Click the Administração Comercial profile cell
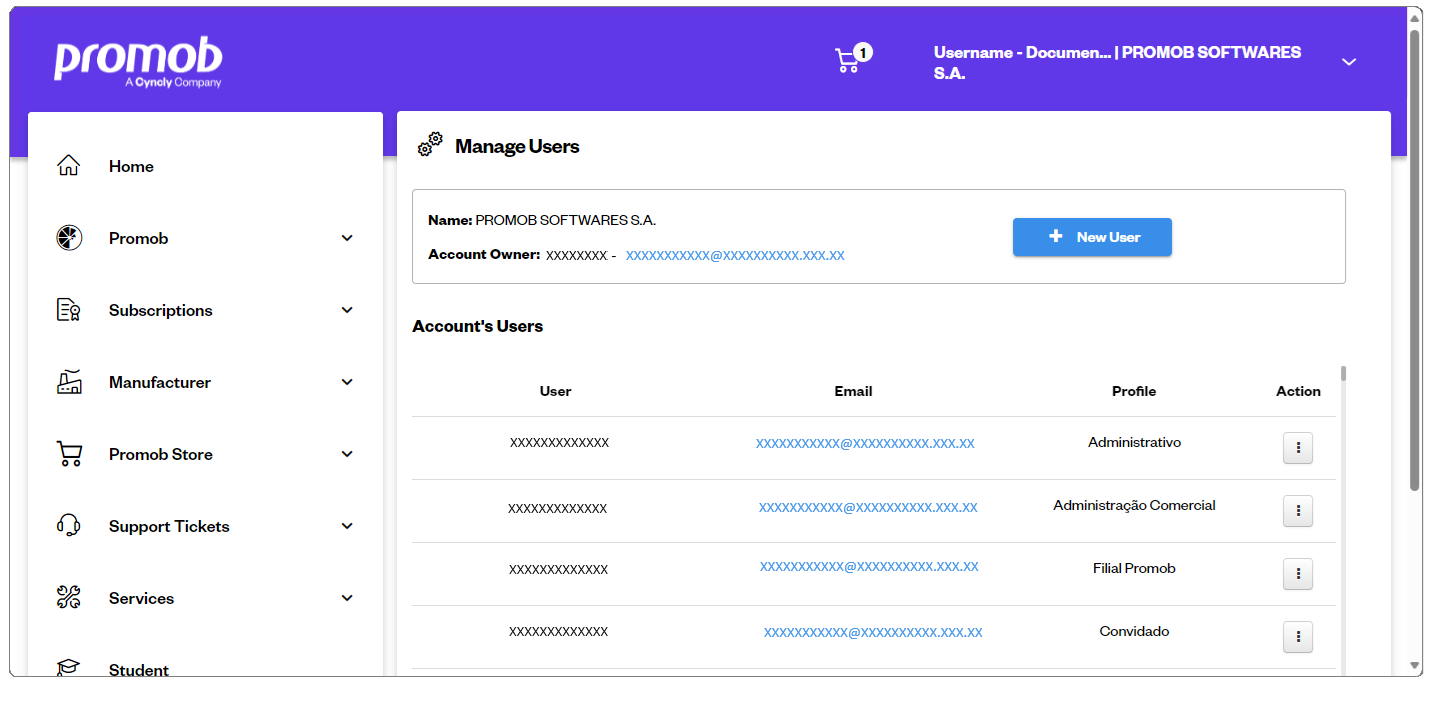Viewport: 1438px width, 708px height. tap(1134, 505)
